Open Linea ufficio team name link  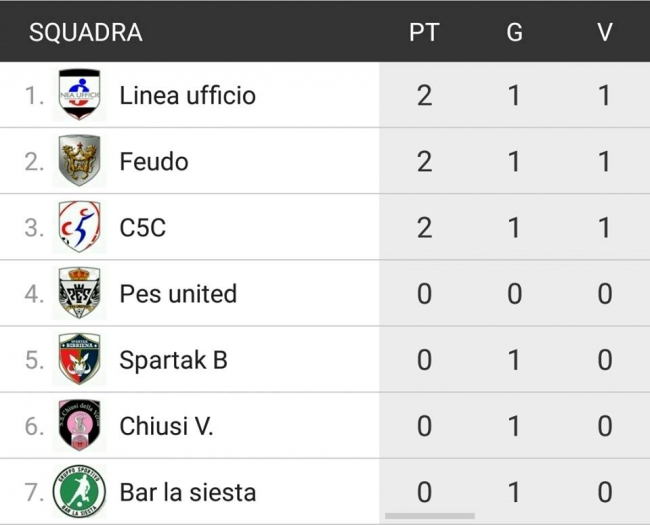[187, 95]
